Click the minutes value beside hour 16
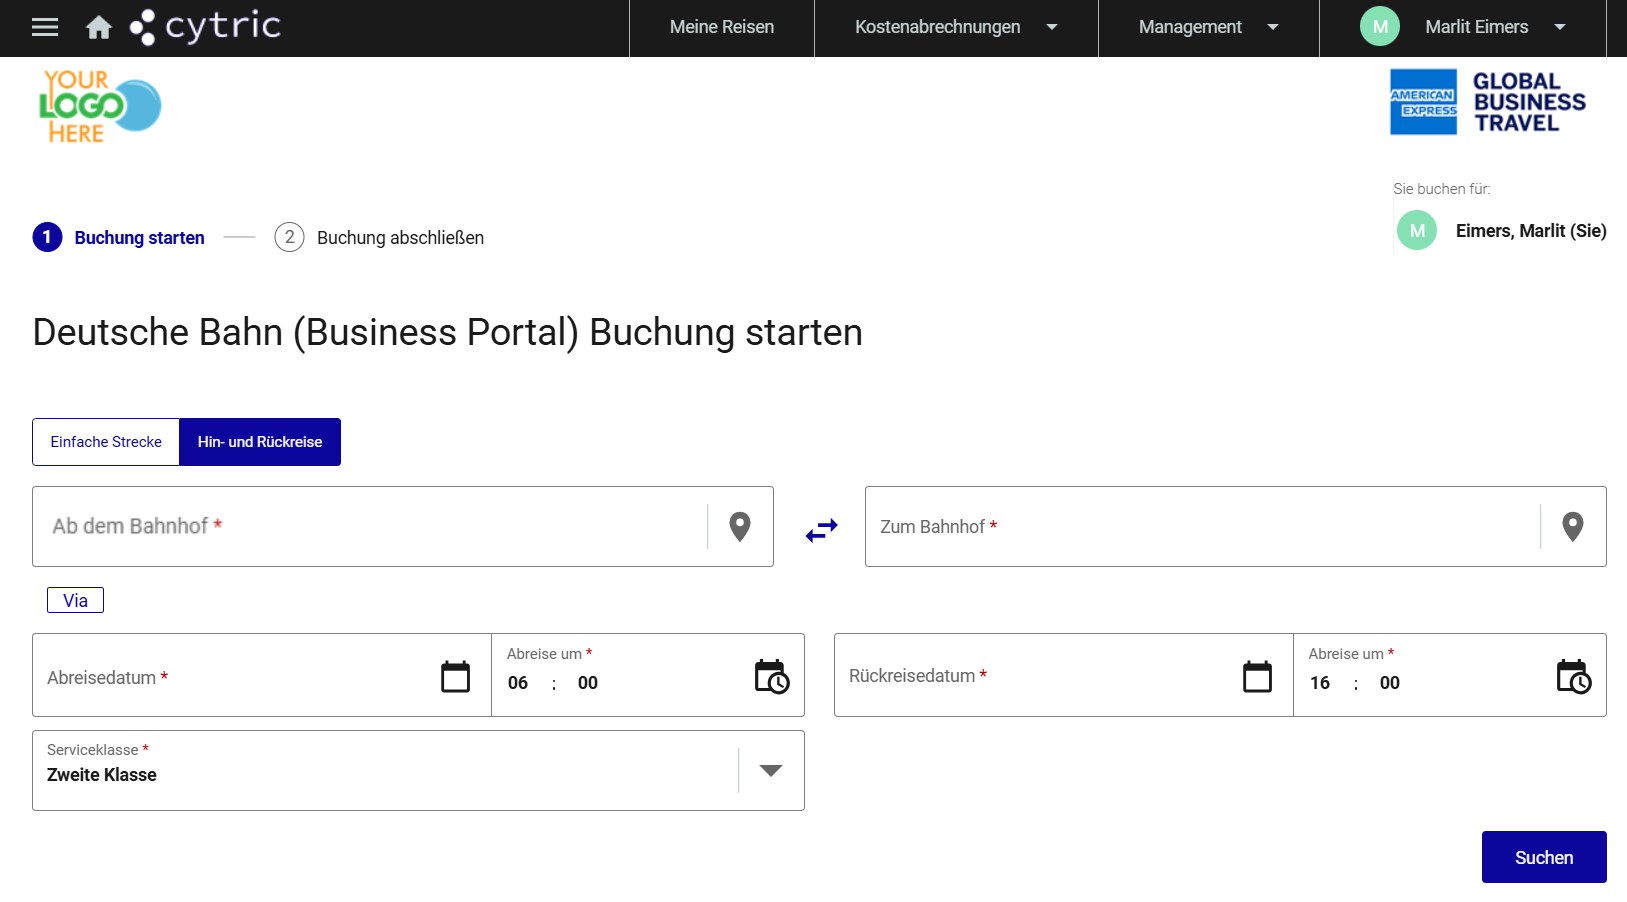This screenshot has width=1627, height=902. click(x=1390, y=683)
